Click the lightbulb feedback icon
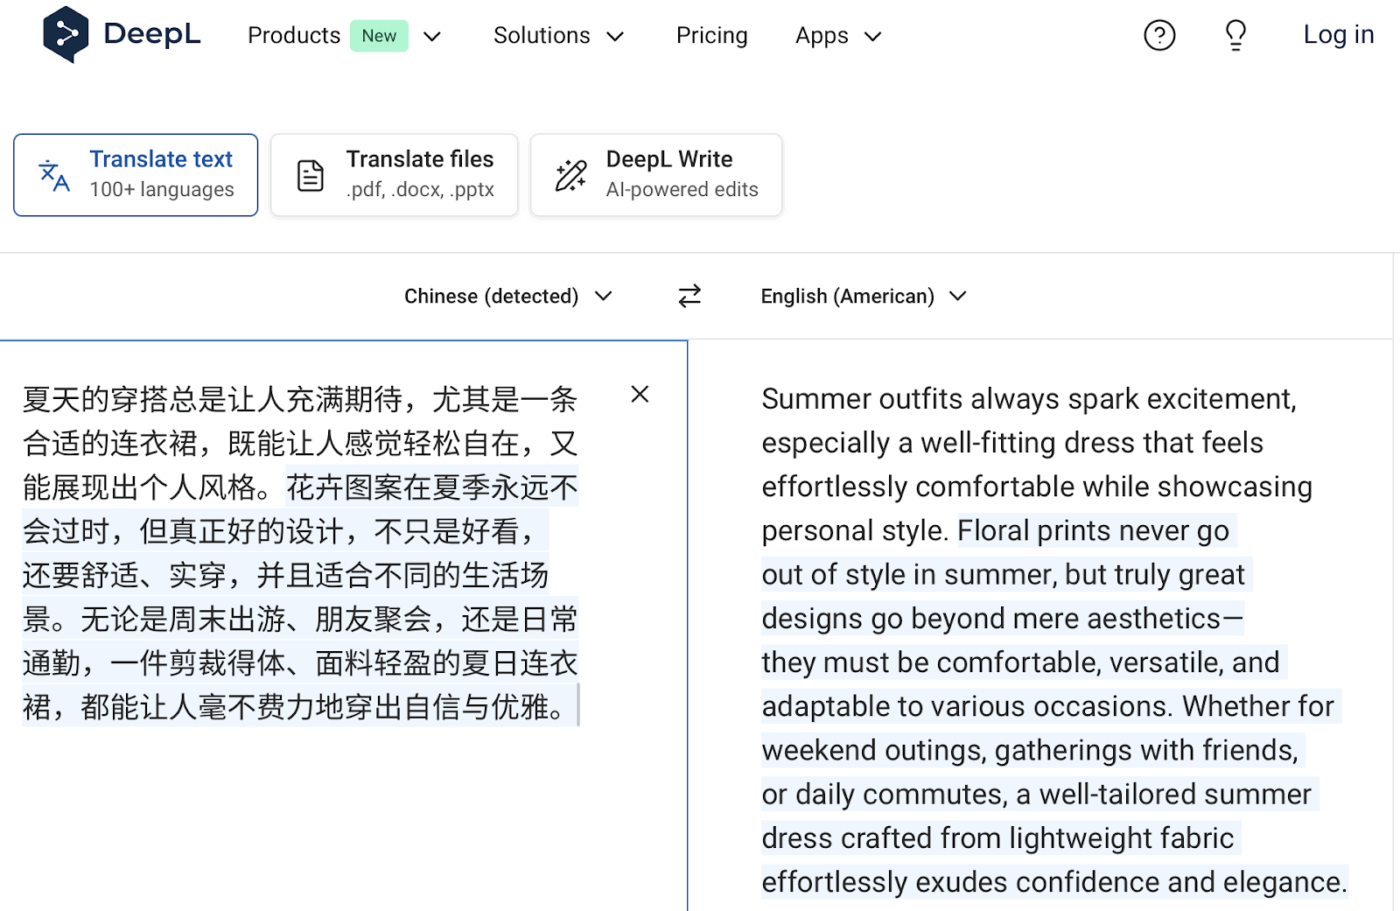This screenshot has width=1400, height=911. point(1235,34)
